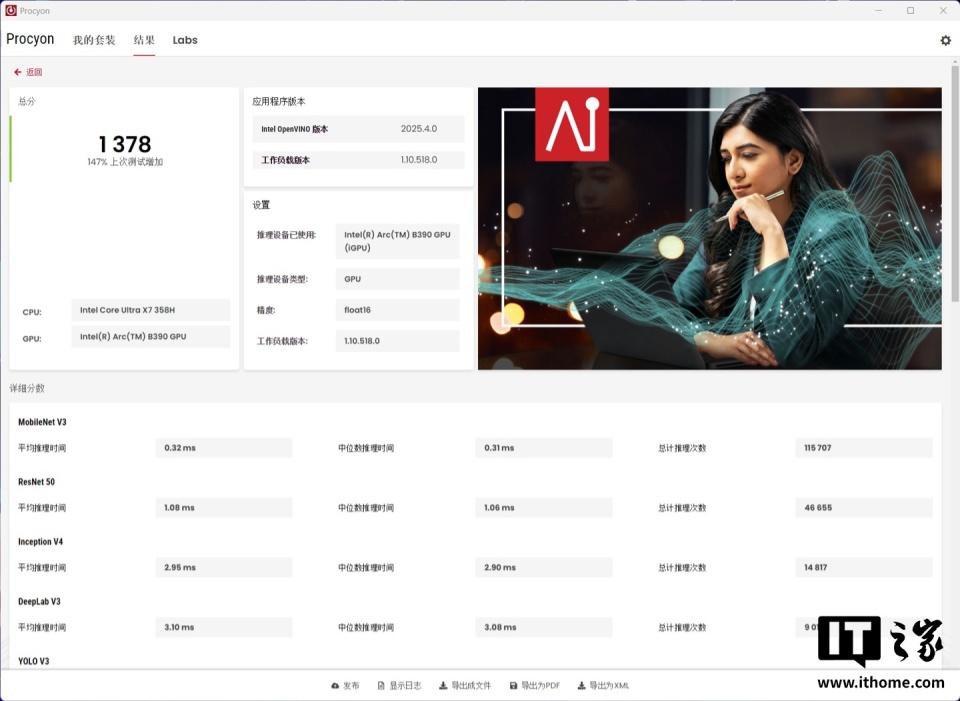Screen dimensions: 960x701
Task: Click the export as XML download icon
Action: click(x=582, y=686)
